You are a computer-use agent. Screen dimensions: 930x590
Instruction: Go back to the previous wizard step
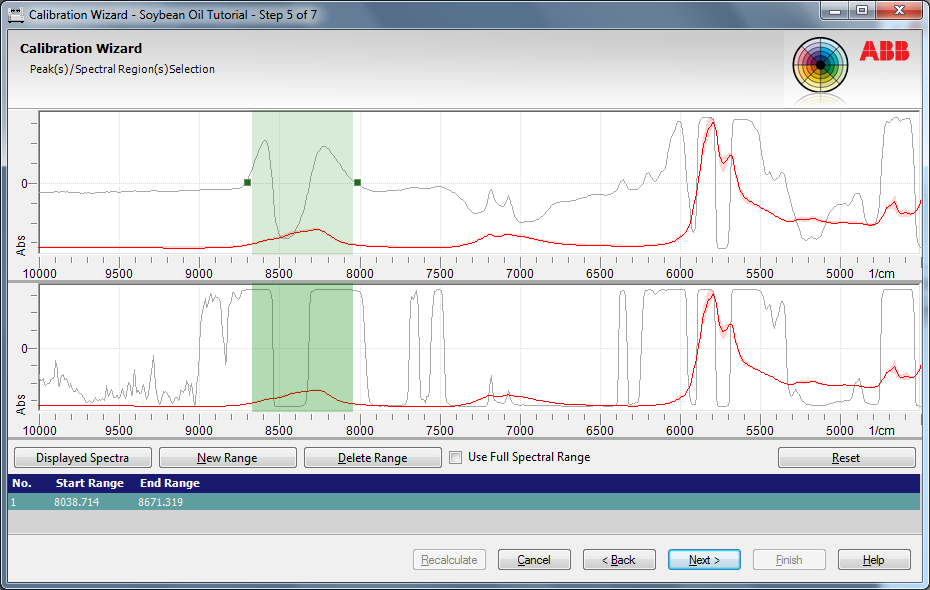pos(619,560)
